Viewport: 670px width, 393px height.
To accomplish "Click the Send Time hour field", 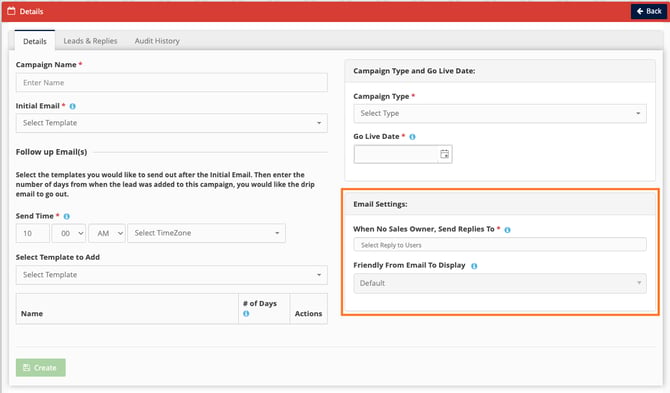I will 33,233.
